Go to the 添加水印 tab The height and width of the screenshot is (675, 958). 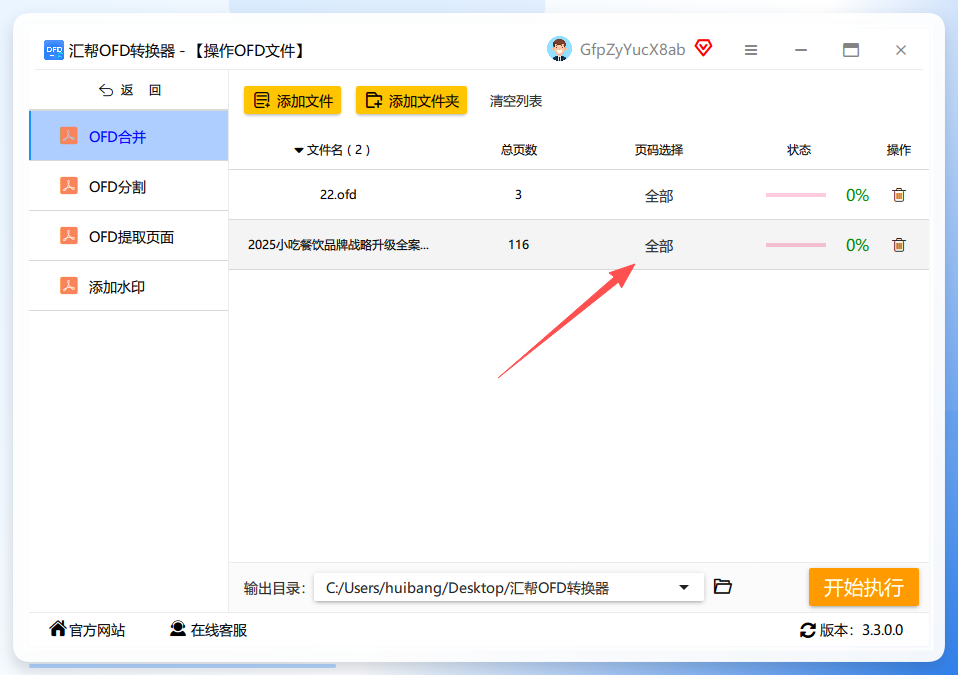pos(129,286)
